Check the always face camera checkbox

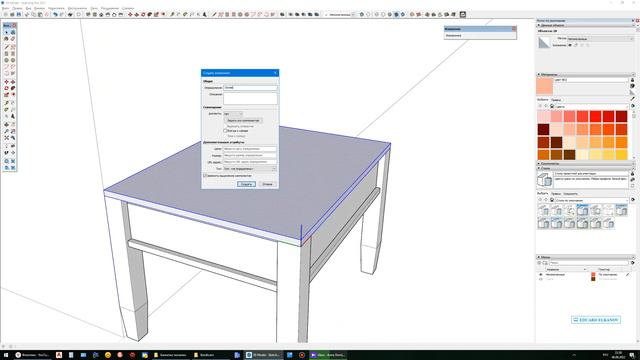[x=225, y=131]
